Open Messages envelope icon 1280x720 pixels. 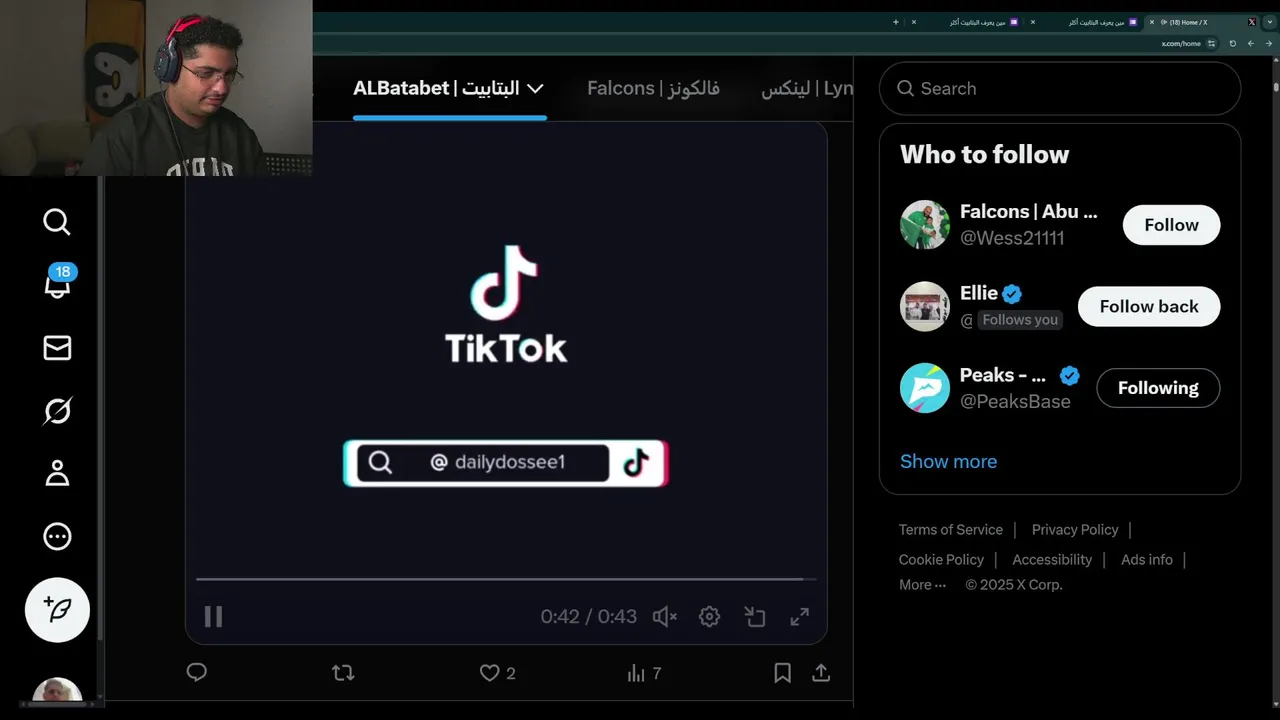[57, 348]
